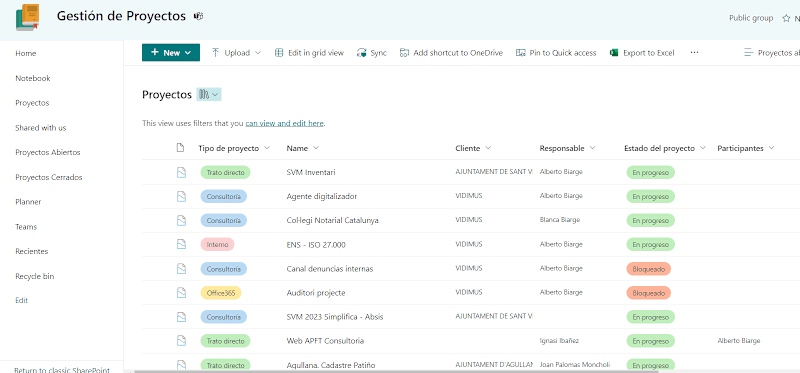
Task: Open the Auditori projecte item
Action: pyautogui.click(x=316, y=293)
